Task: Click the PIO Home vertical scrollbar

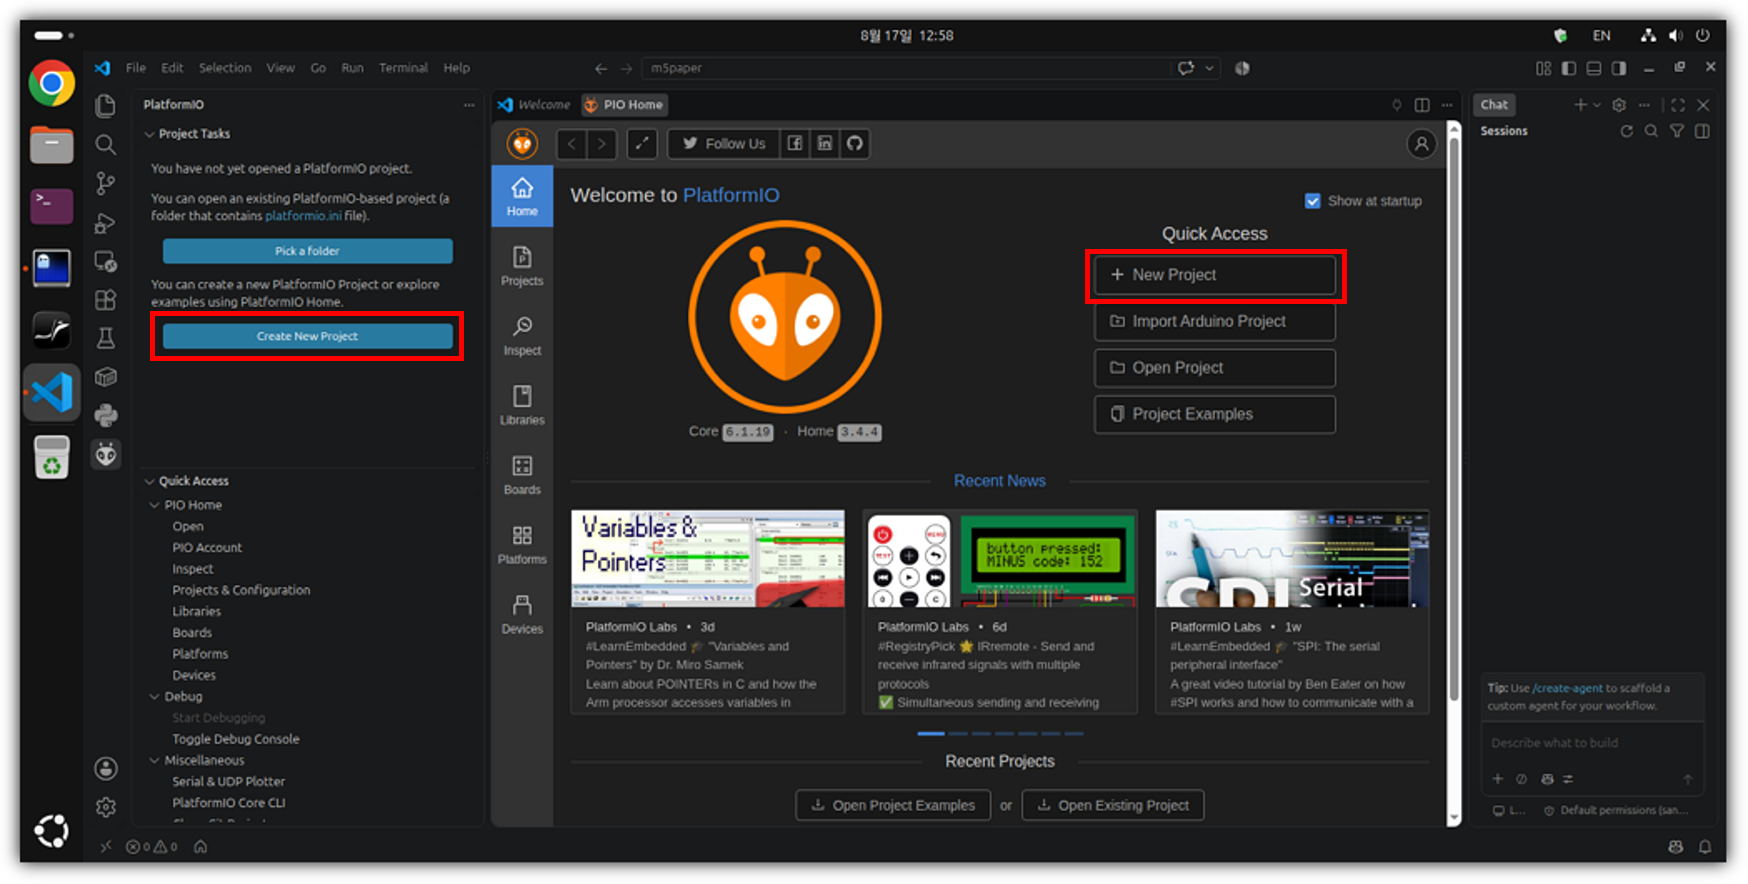Action: coord(1454,420)
